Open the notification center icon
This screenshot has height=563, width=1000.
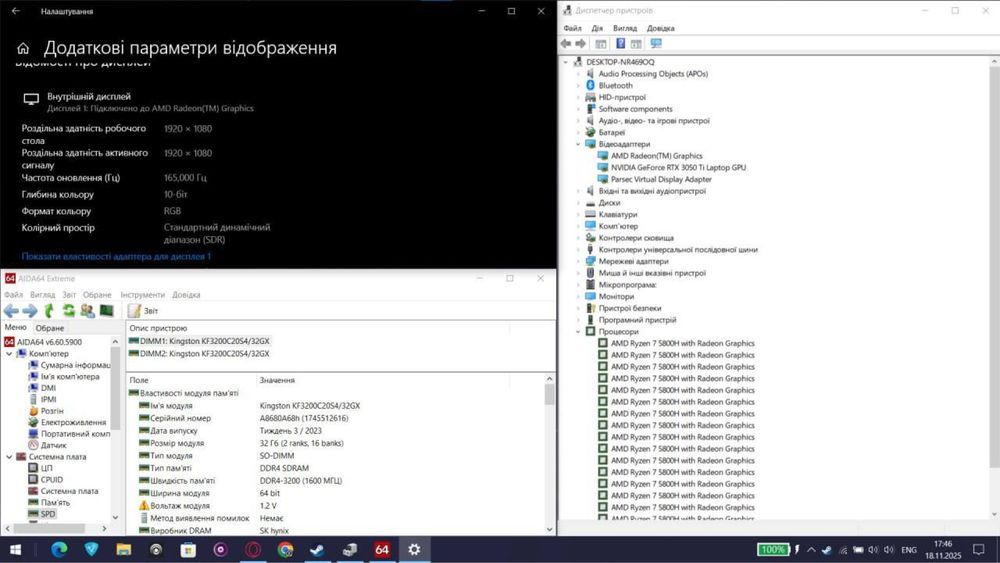click(x=978, y=549)
